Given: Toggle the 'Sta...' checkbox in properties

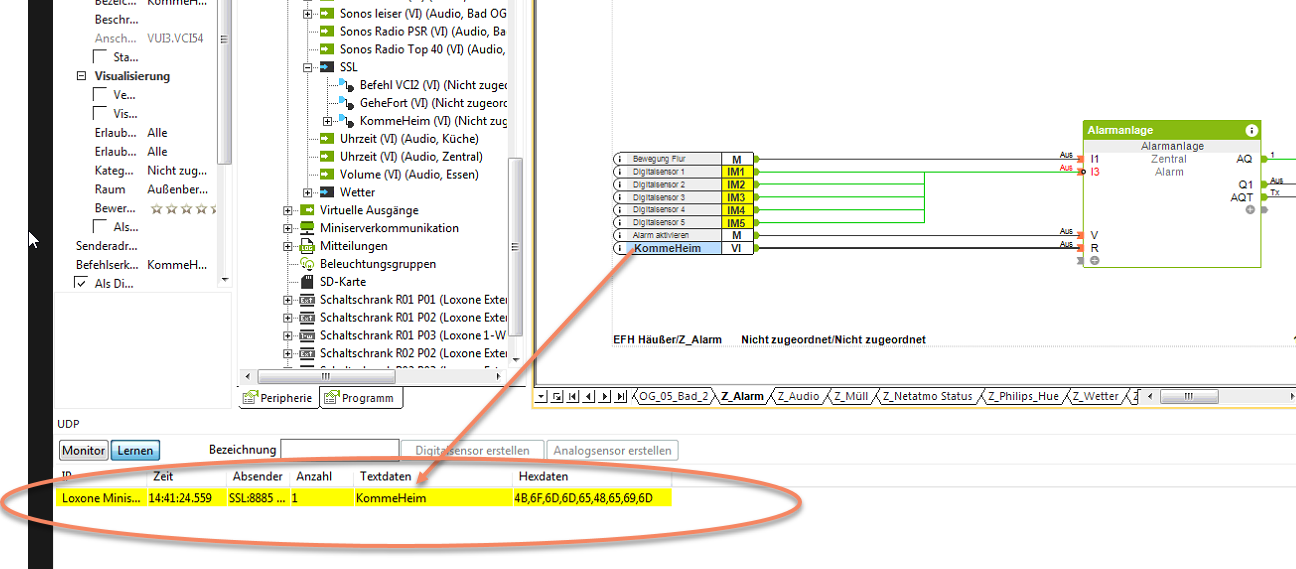Looking at the screenshot, I should 100,57.
